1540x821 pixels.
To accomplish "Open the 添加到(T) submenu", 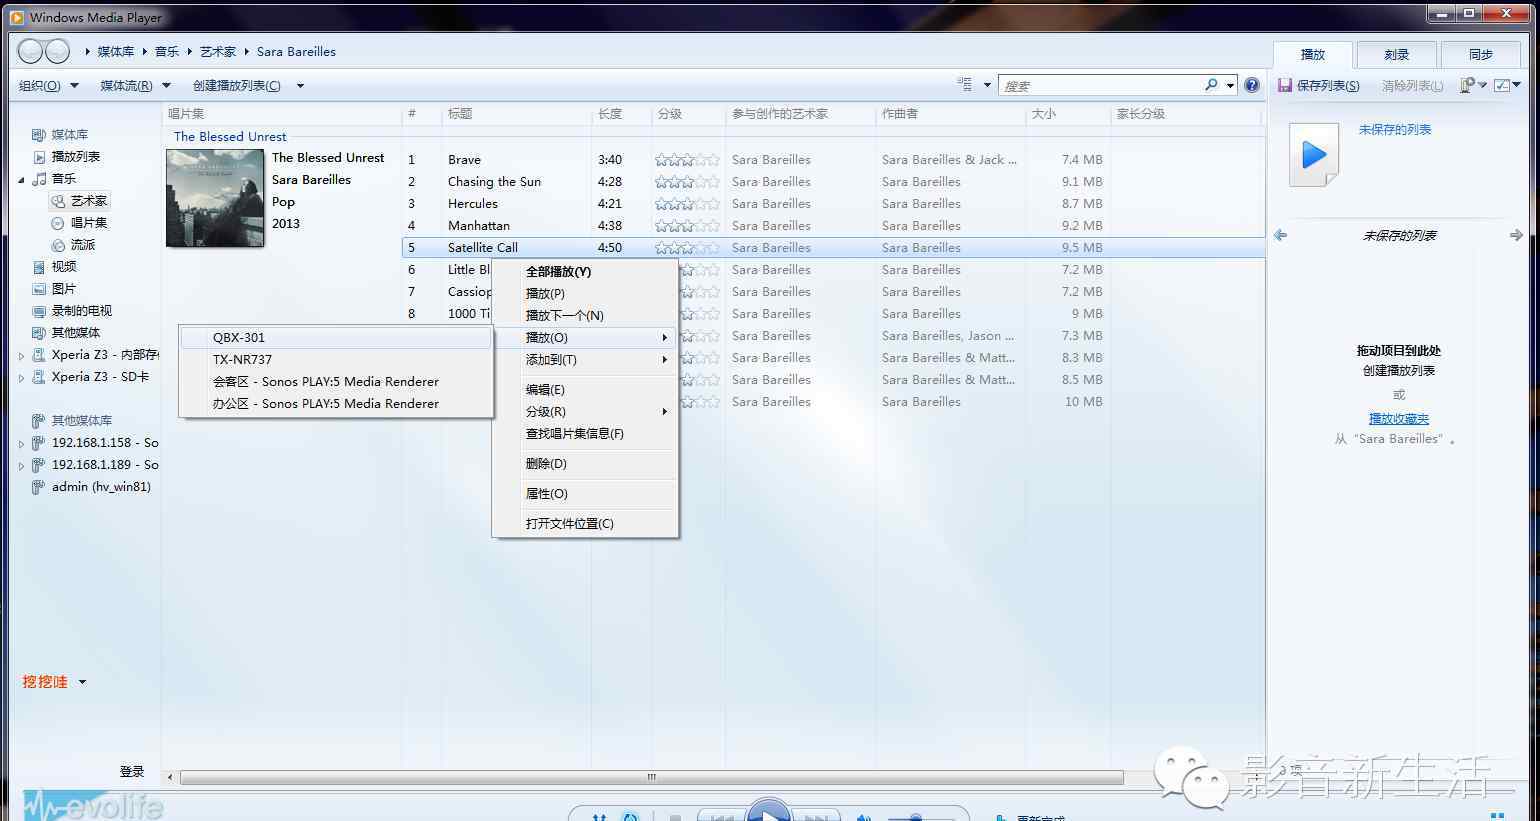I will 586,359.
